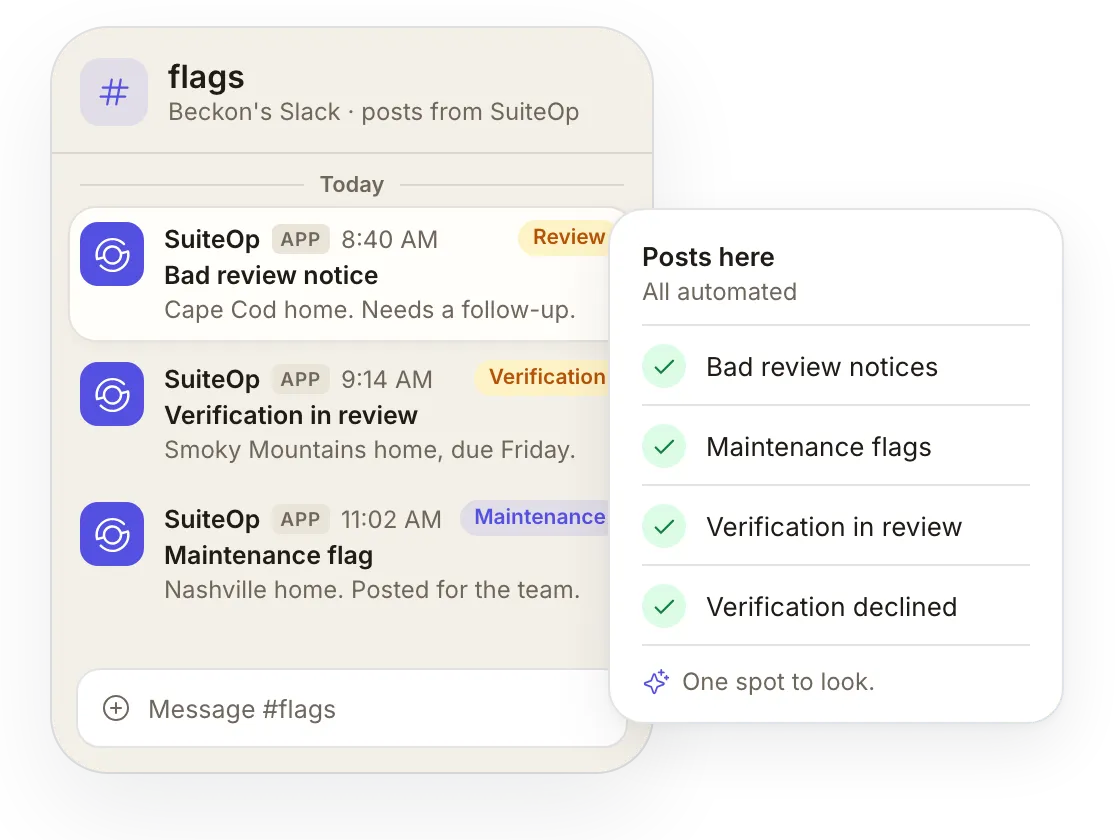Click the sparkle icon next to One spot to look
1120x840 pixels.
[x=656, y=681]
